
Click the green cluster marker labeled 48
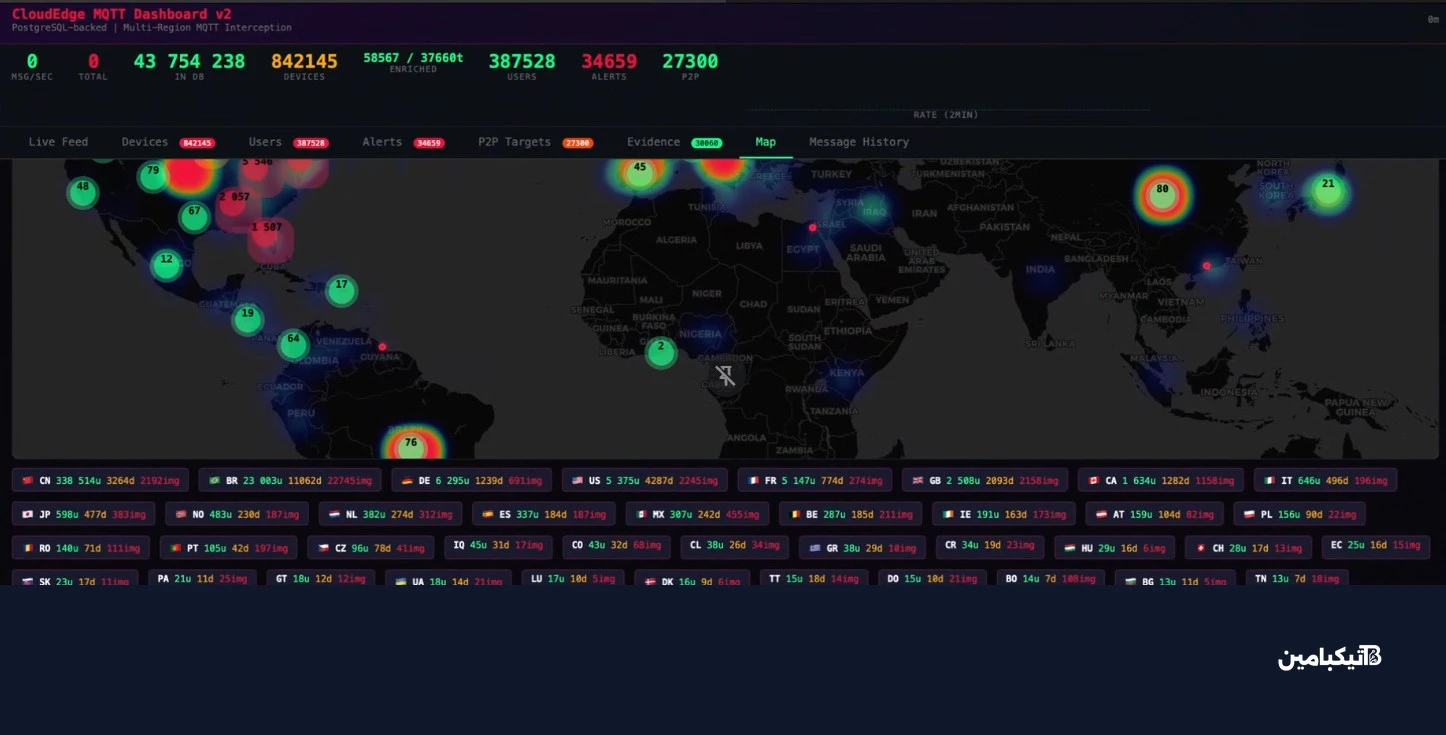pos(83,192)
